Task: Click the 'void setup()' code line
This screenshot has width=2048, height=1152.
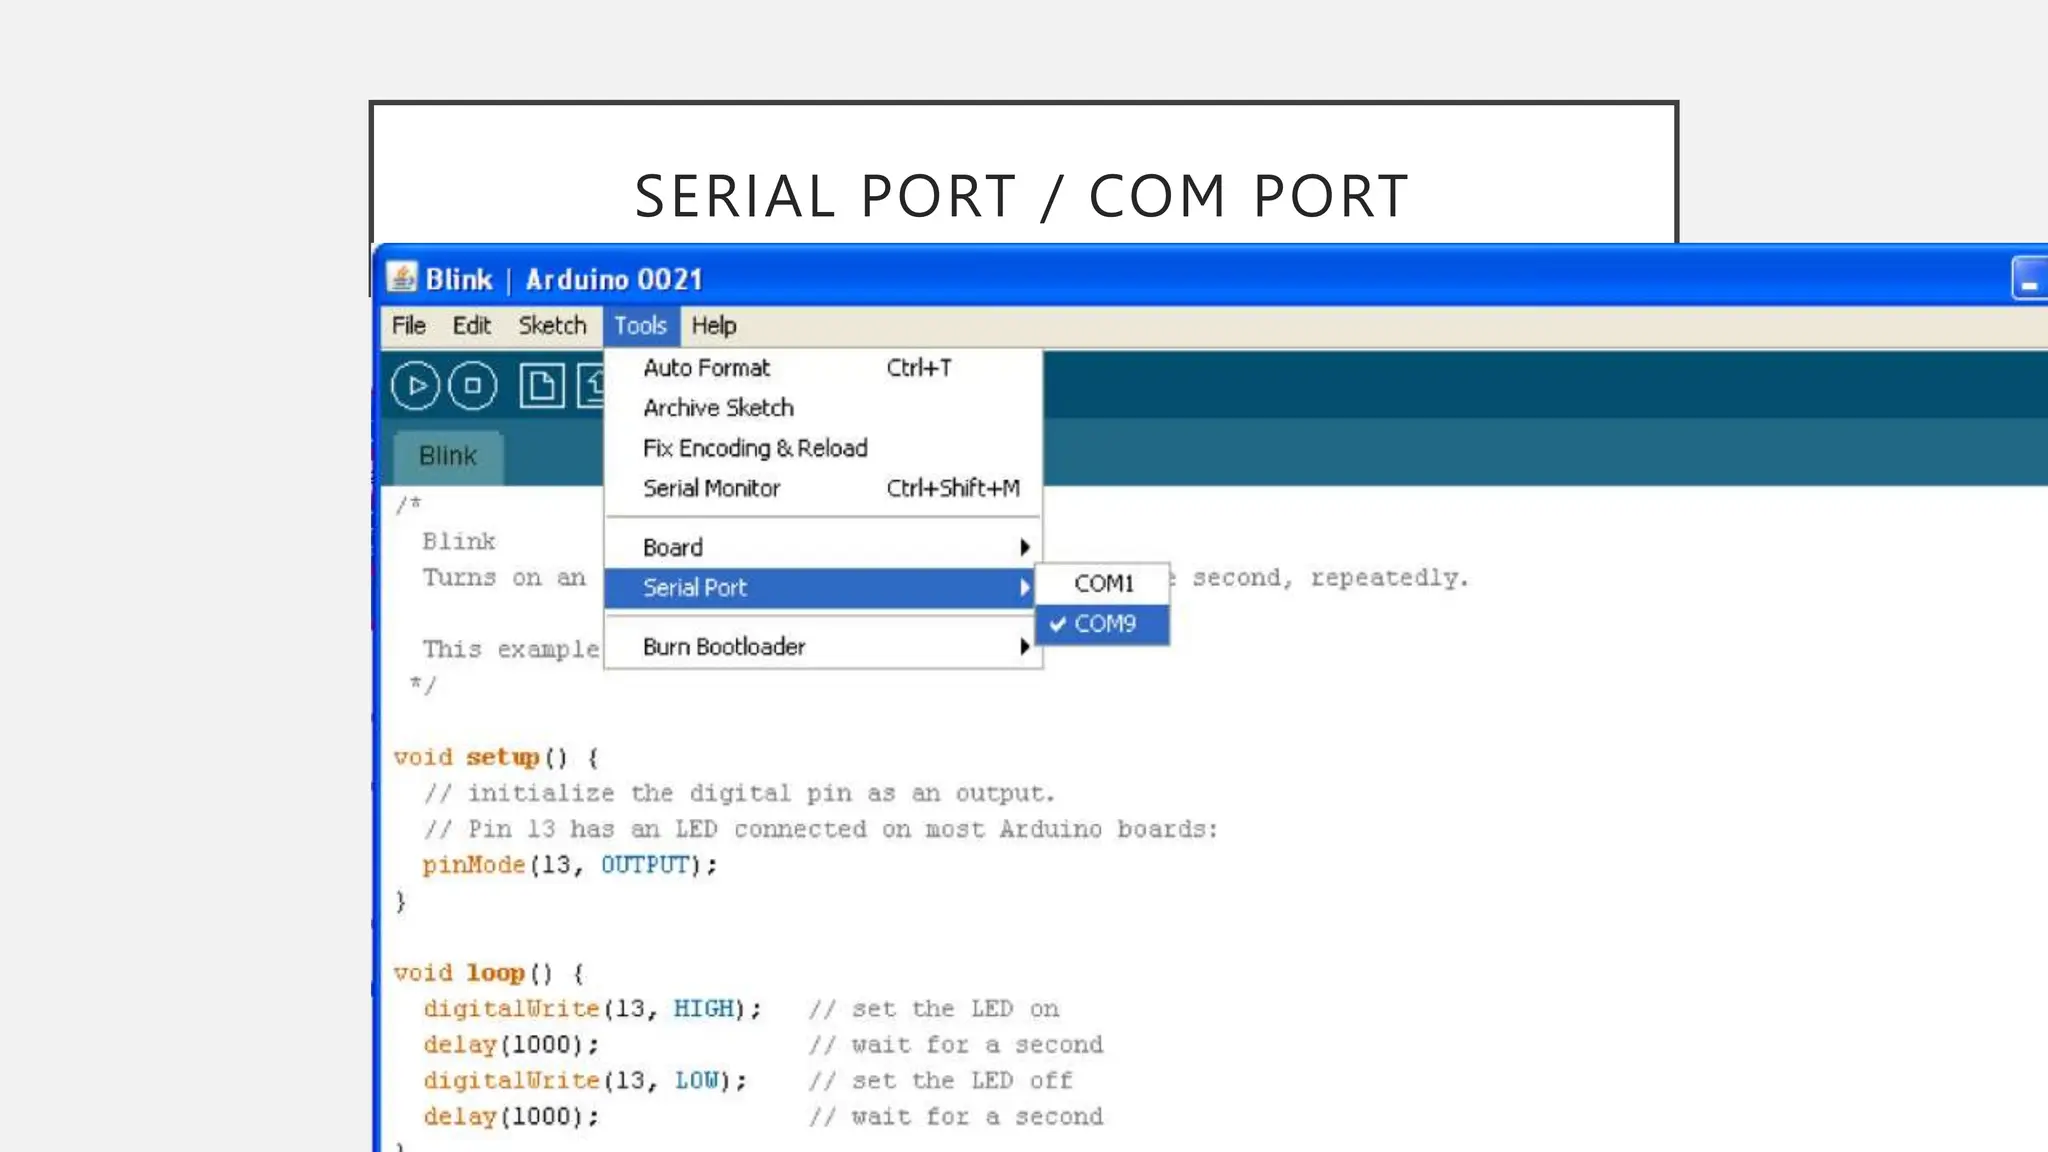Action: (x=496, y=758)
